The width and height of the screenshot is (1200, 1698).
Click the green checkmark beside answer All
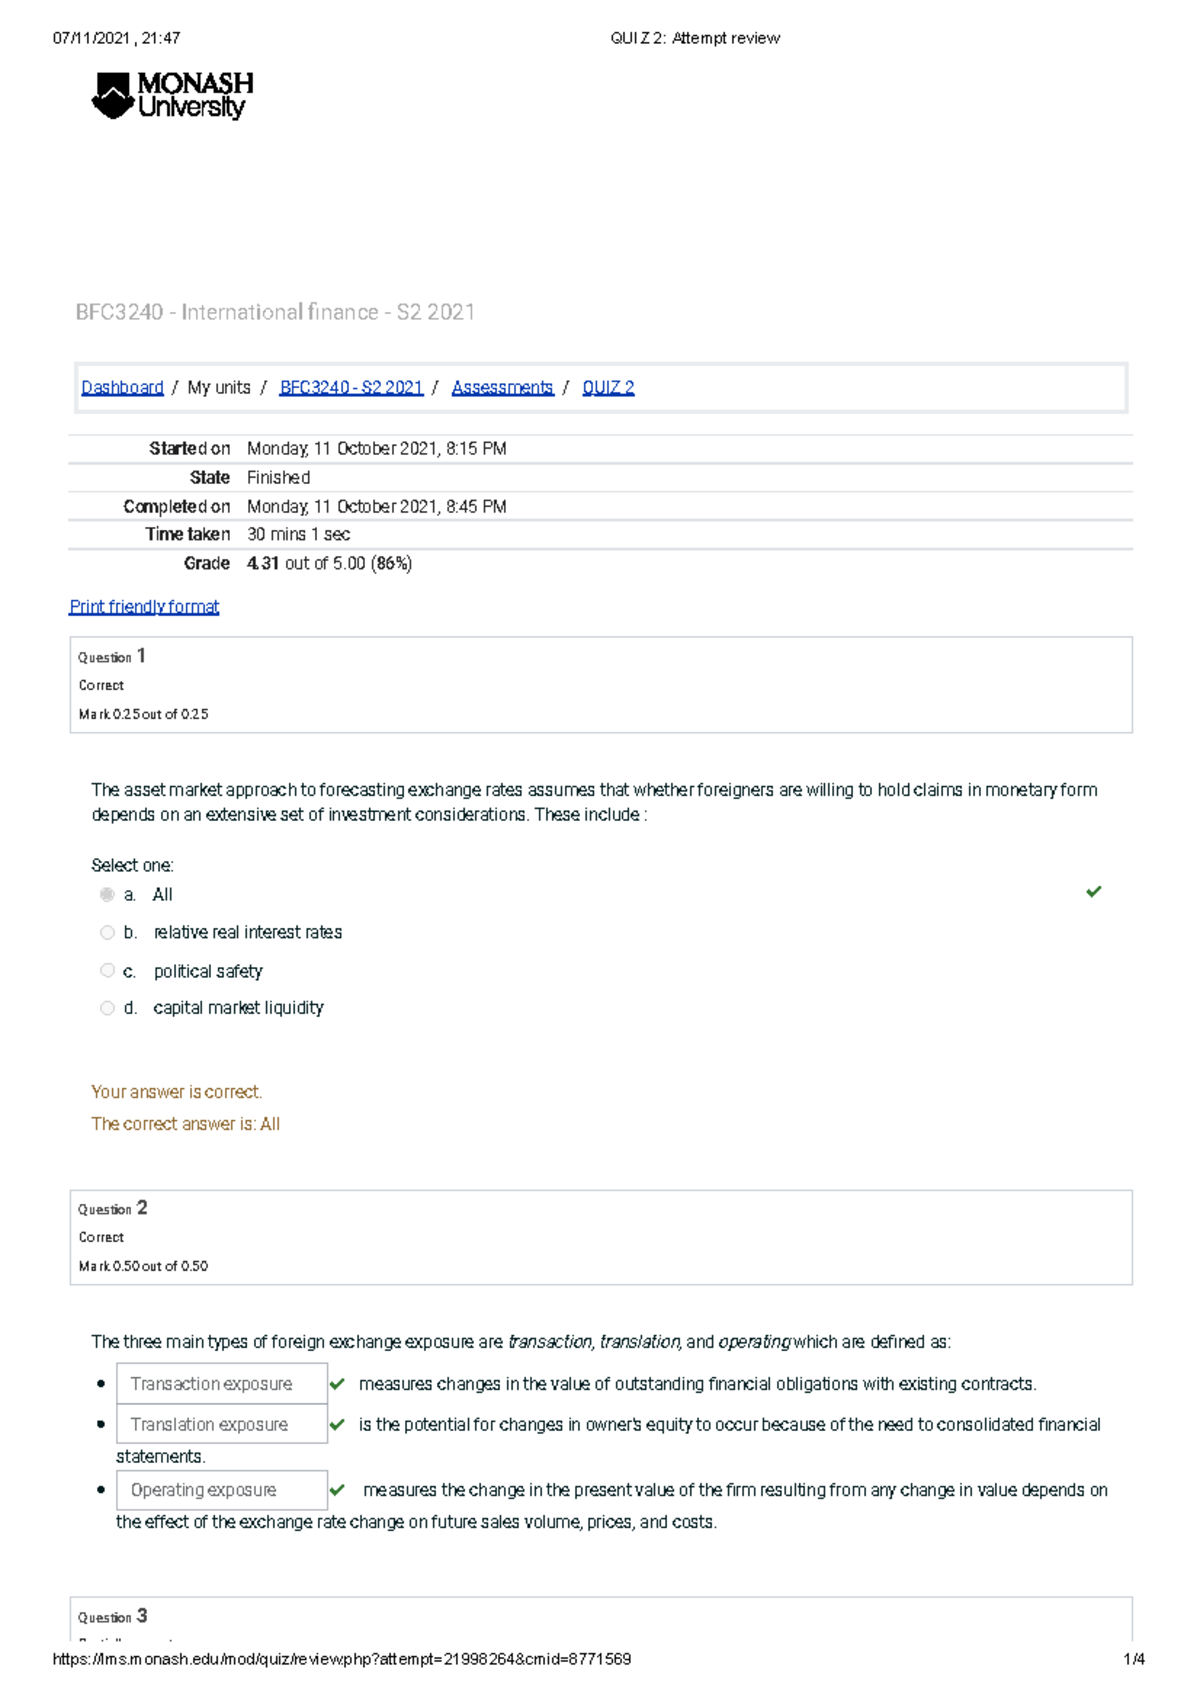[1093, 891]
